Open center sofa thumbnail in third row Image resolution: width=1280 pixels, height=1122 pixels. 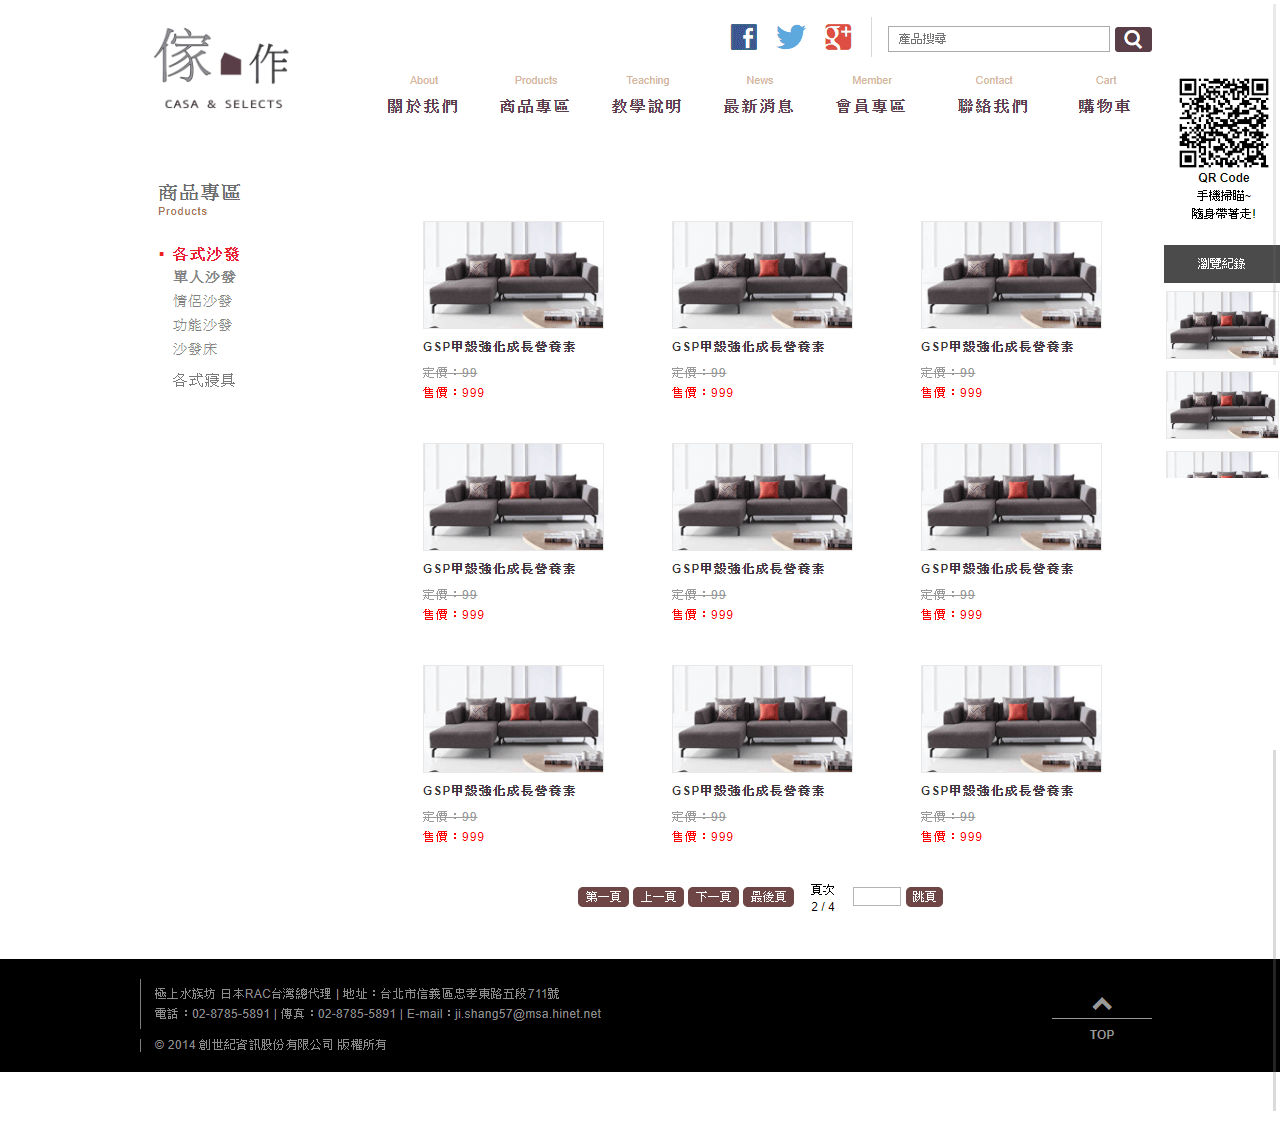coord(762,719)
